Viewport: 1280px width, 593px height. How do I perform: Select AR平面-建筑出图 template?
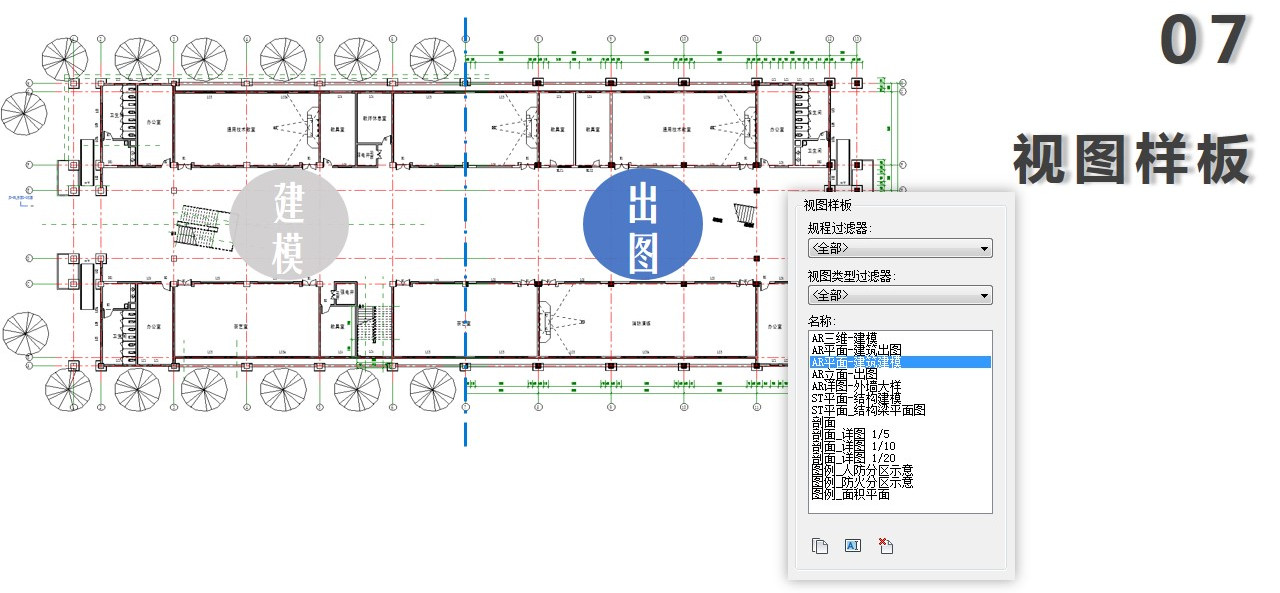[x=856, y=350]
